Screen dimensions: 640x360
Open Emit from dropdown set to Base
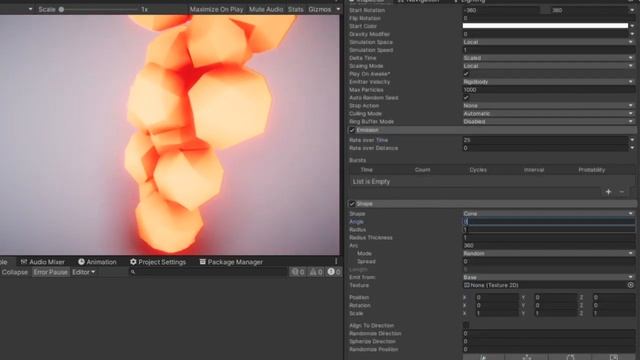(549, 277)
